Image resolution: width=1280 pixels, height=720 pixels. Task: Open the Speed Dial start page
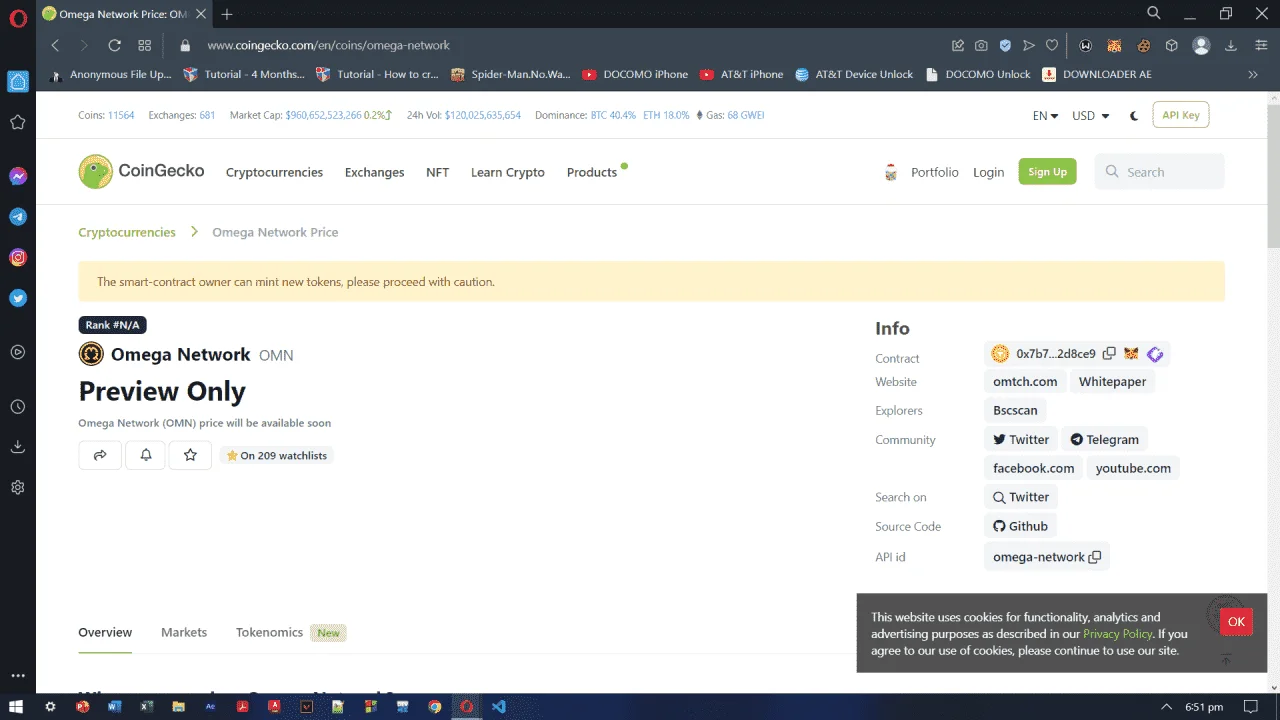pyautogui.click(x=144, y=45)
